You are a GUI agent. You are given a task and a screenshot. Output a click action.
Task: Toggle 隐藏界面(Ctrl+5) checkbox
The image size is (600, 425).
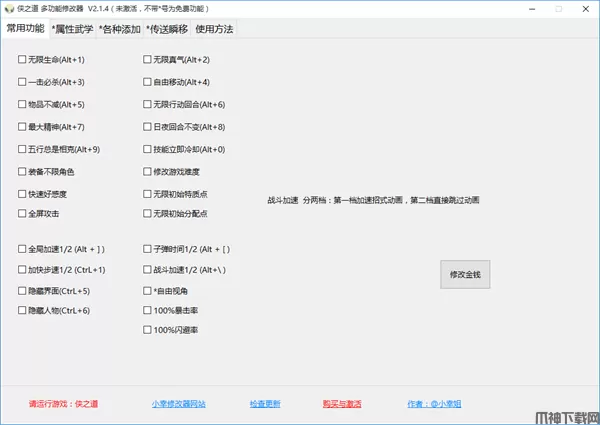pyautogui.click(x=22, y=291)
